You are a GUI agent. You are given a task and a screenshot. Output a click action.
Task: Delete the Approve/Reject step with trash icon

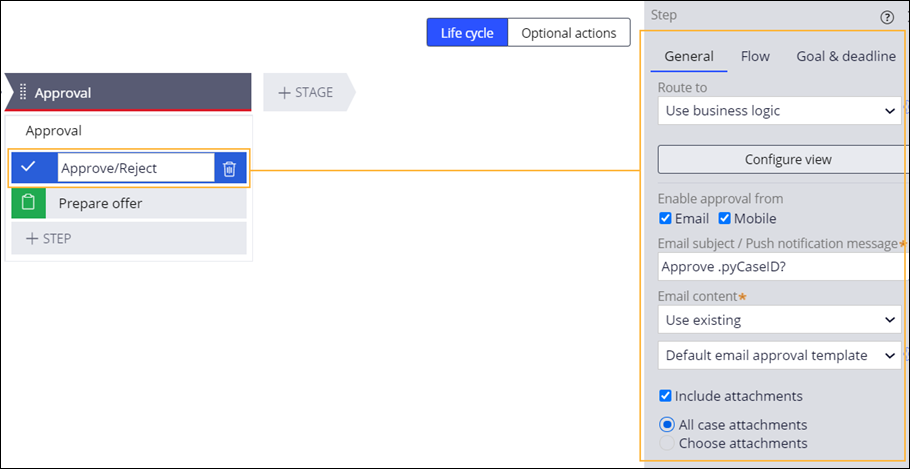(x=230, y=169)
